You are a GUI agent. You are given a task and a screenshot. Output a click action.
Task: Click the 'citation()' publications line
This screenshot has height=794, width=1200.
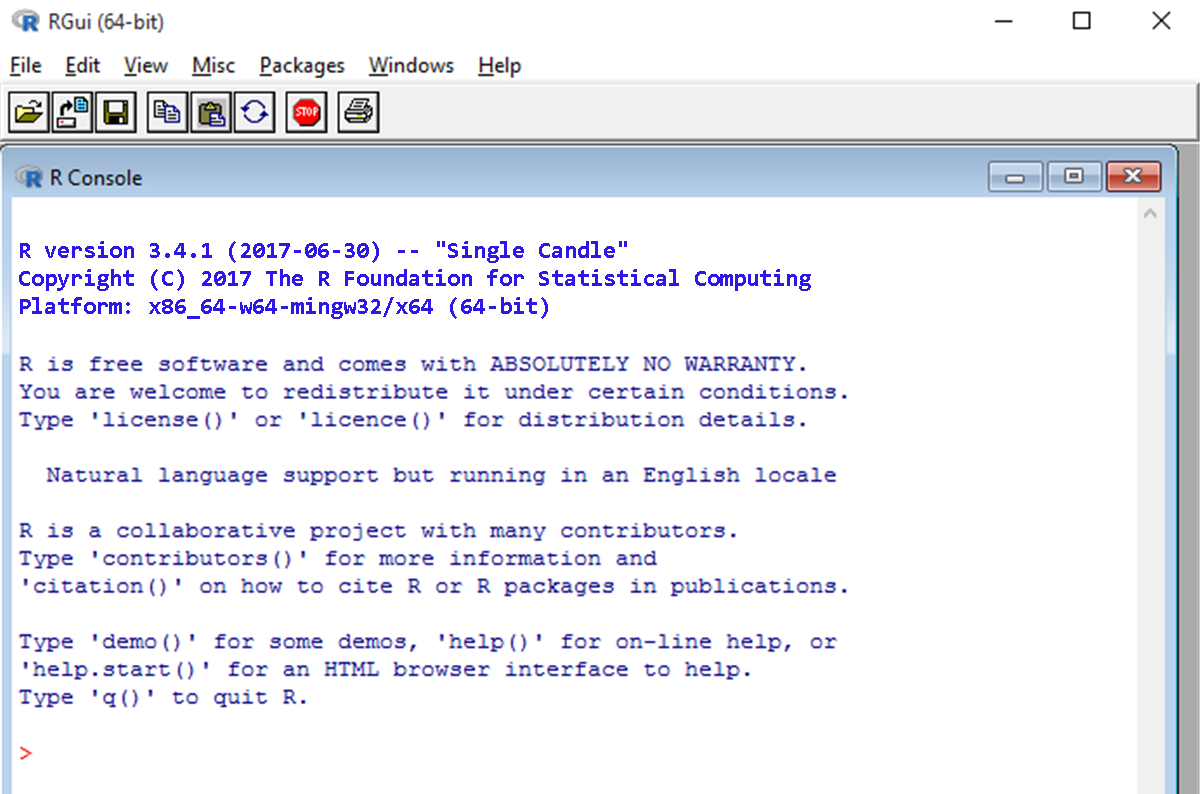point(434,586)
